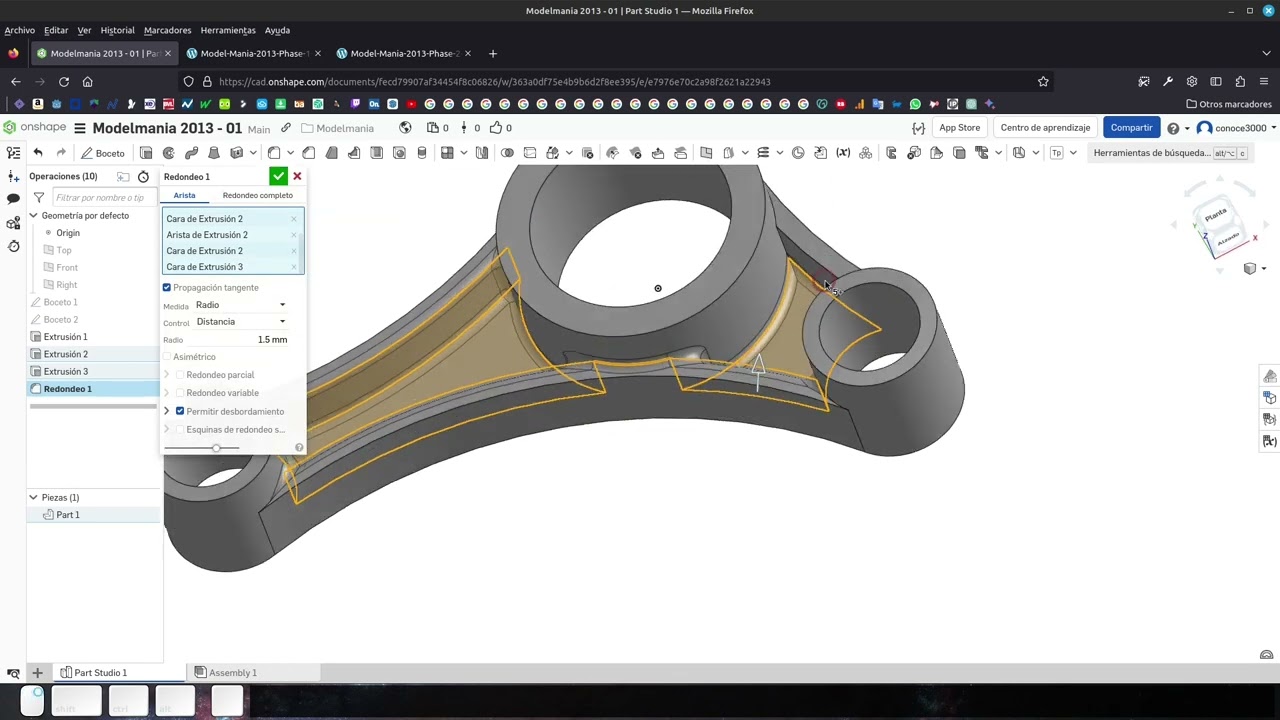This screenshot has width=1280, height=720.
Task: Collapse Geometría por defecto tree
Action: click(x=33, y=216)
